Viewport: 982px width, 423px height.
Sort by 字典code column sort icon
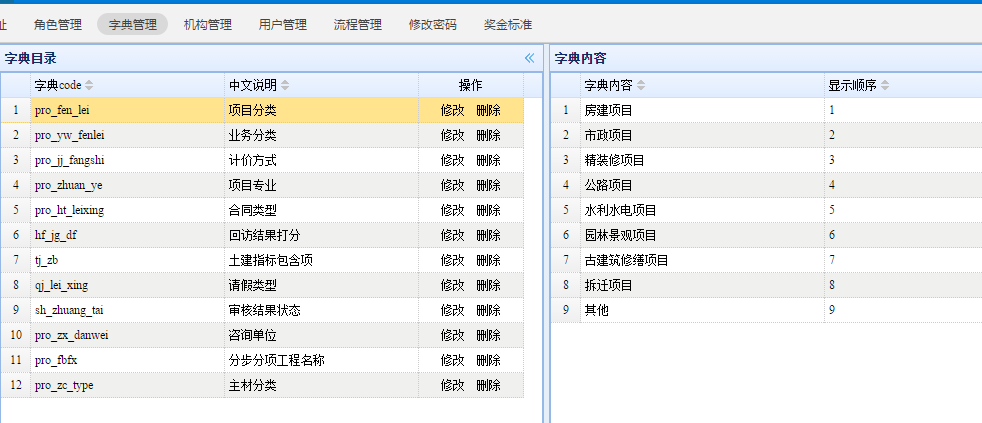pos(89,85)
